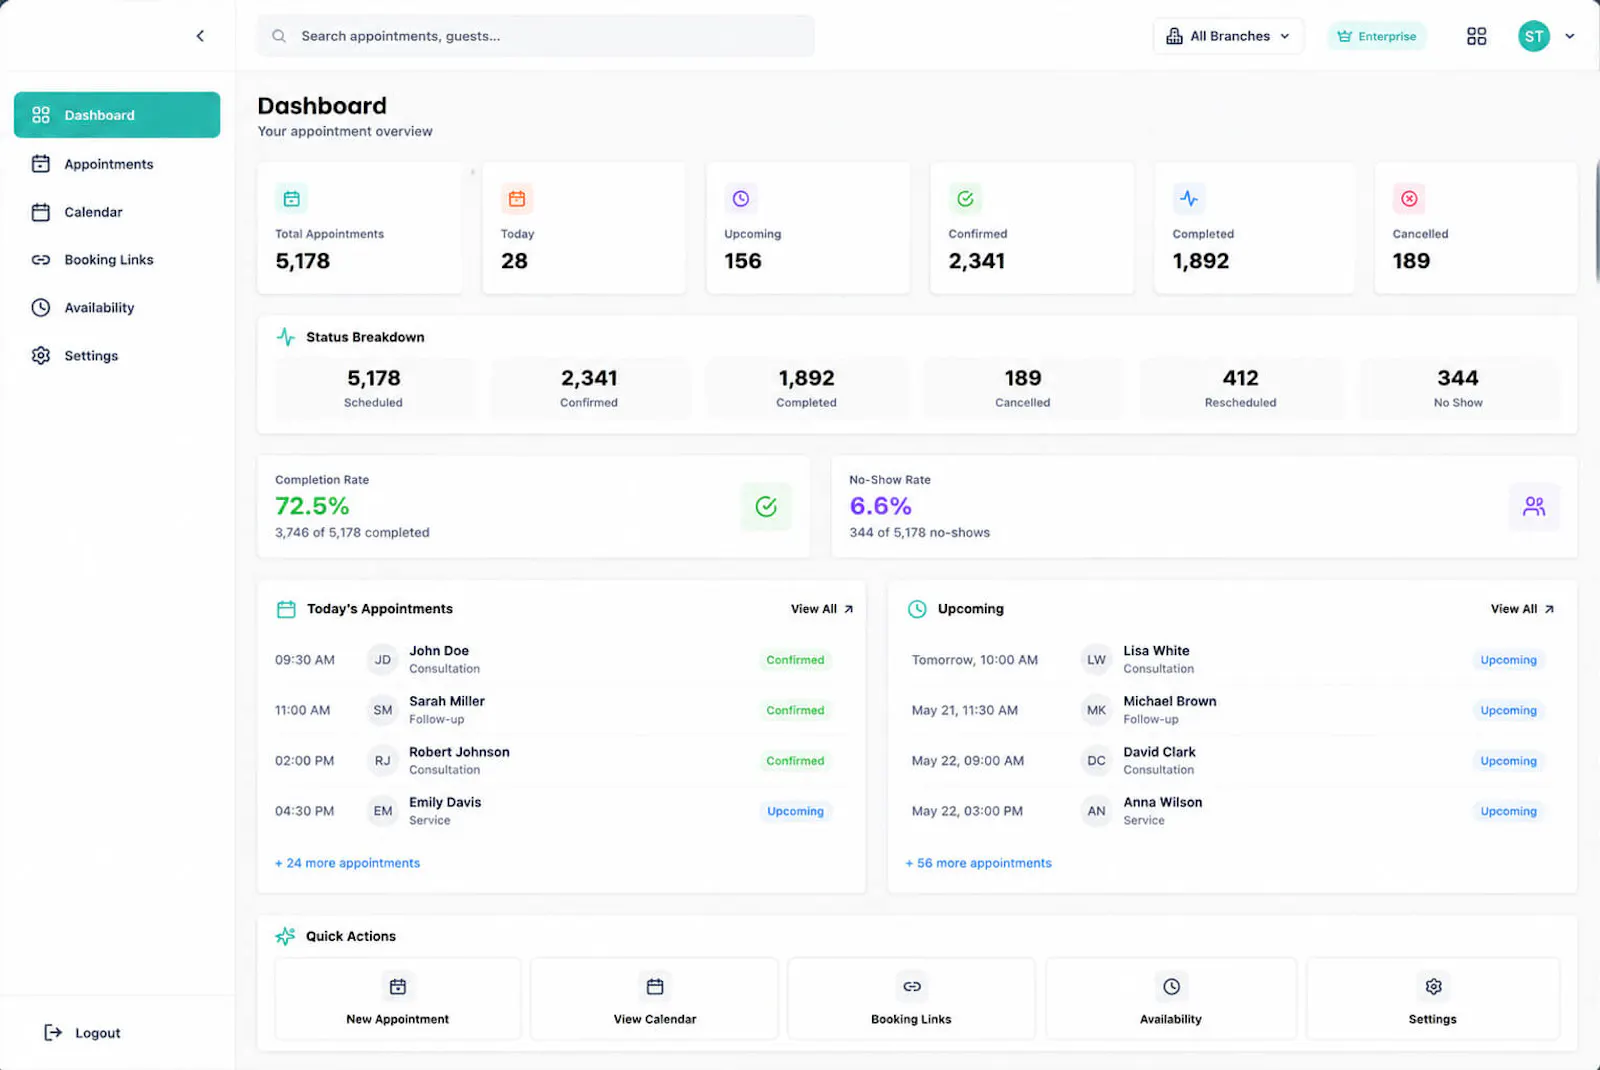Click the Sarah Miller name
The height and width of the screenshot is (1070, 1600).
(x=447, y=701)
